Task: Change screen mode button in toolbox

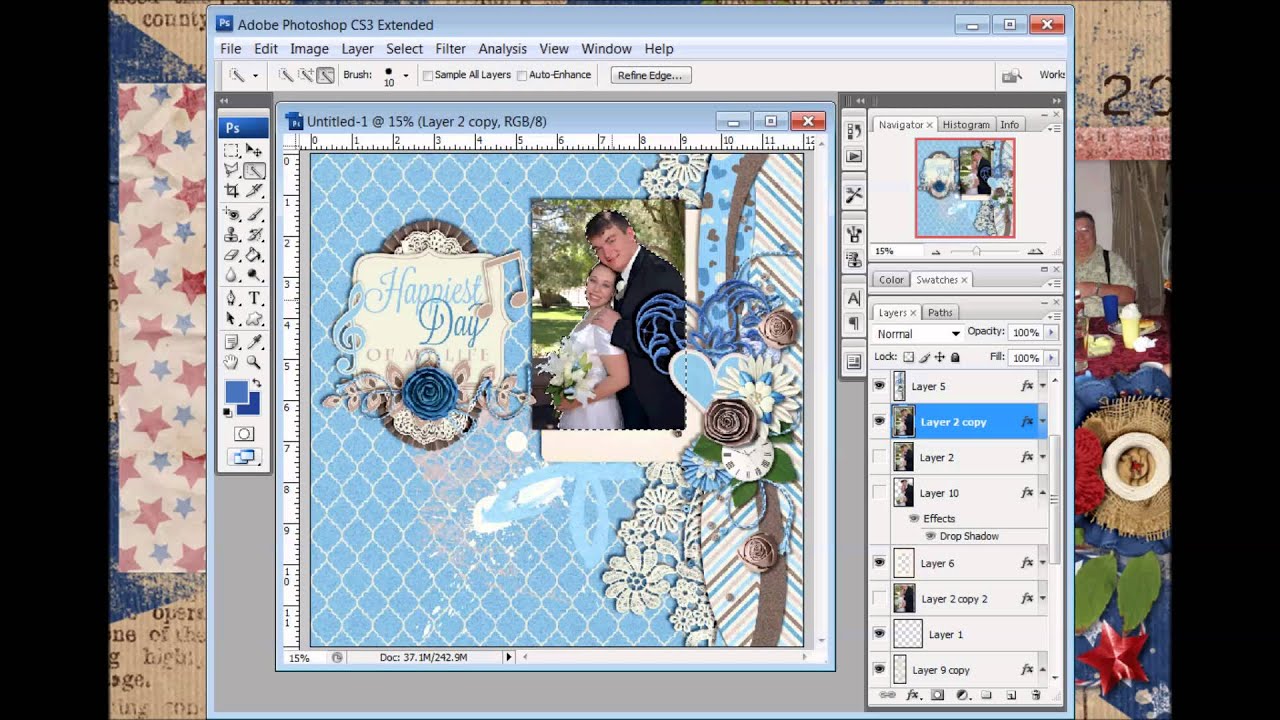Action: [x=244, y=457]
